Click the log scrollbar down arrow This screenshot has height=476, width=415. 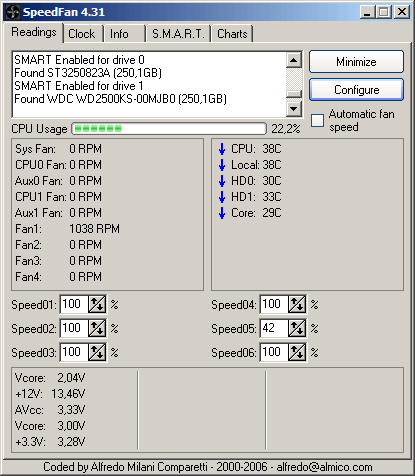click(x=294, y=108)
